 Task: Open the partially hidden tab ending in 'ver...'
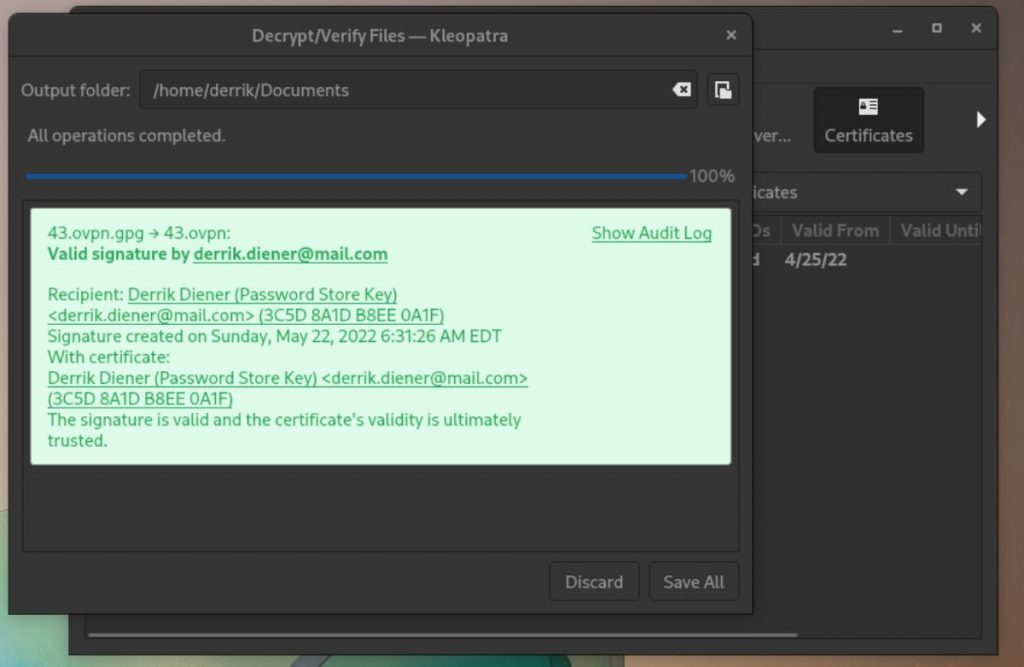(770, 135)
